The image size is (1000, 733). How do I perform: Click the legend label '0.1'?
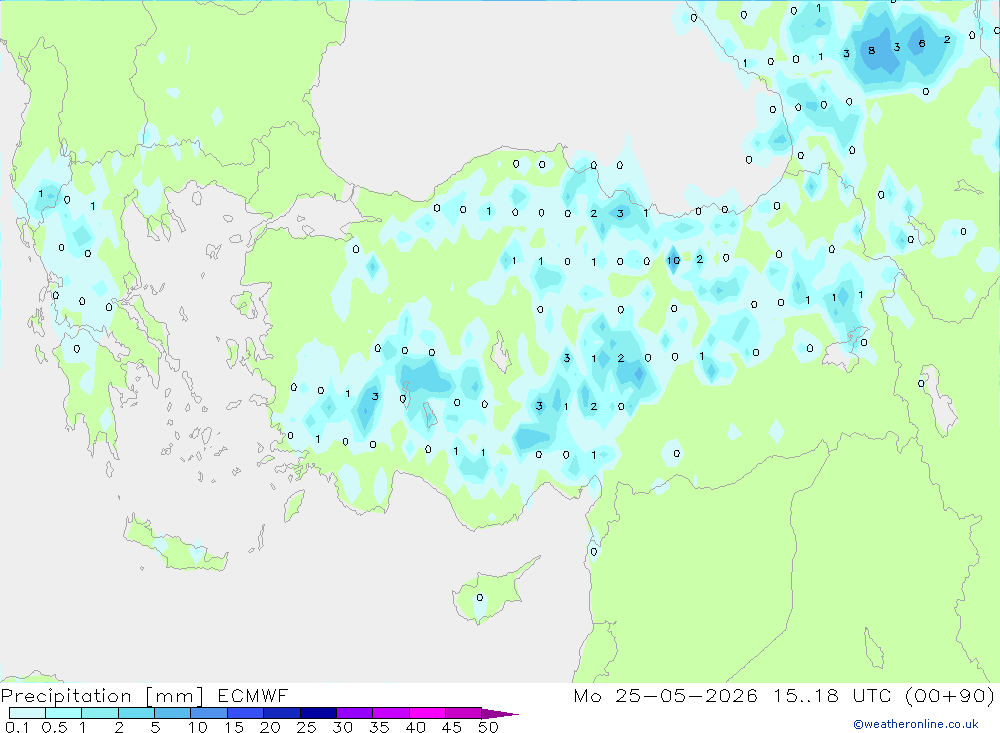pyautogui.click(x=17, y=727)
